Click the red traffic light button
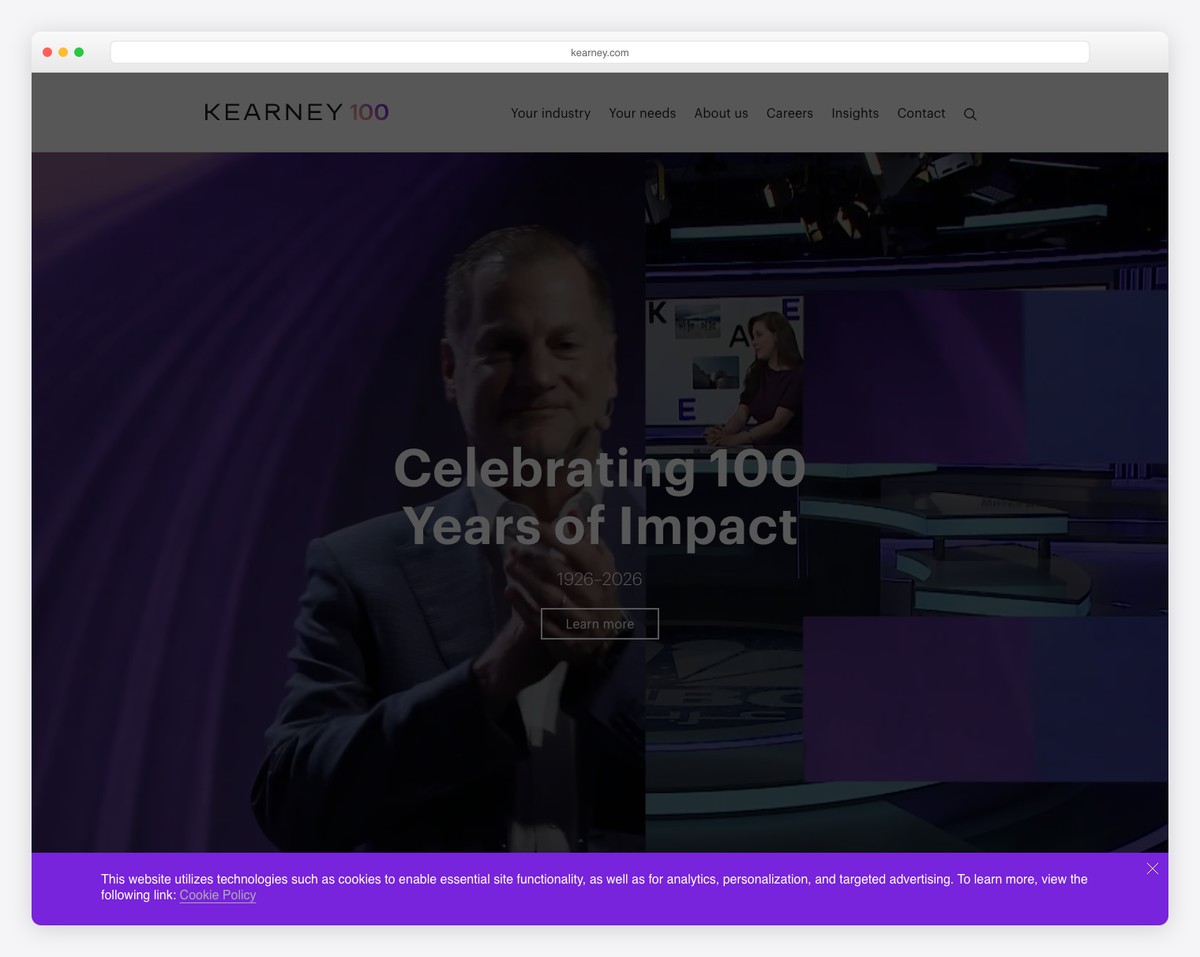1200x957 pixels. (47, 51)
